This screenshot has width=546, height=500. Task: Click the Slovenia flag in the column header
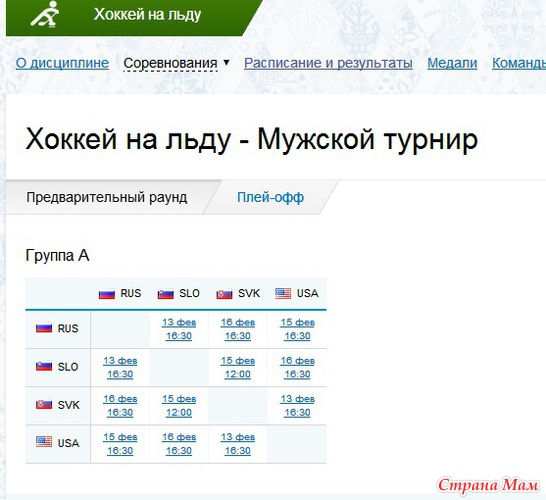[165, 294]
